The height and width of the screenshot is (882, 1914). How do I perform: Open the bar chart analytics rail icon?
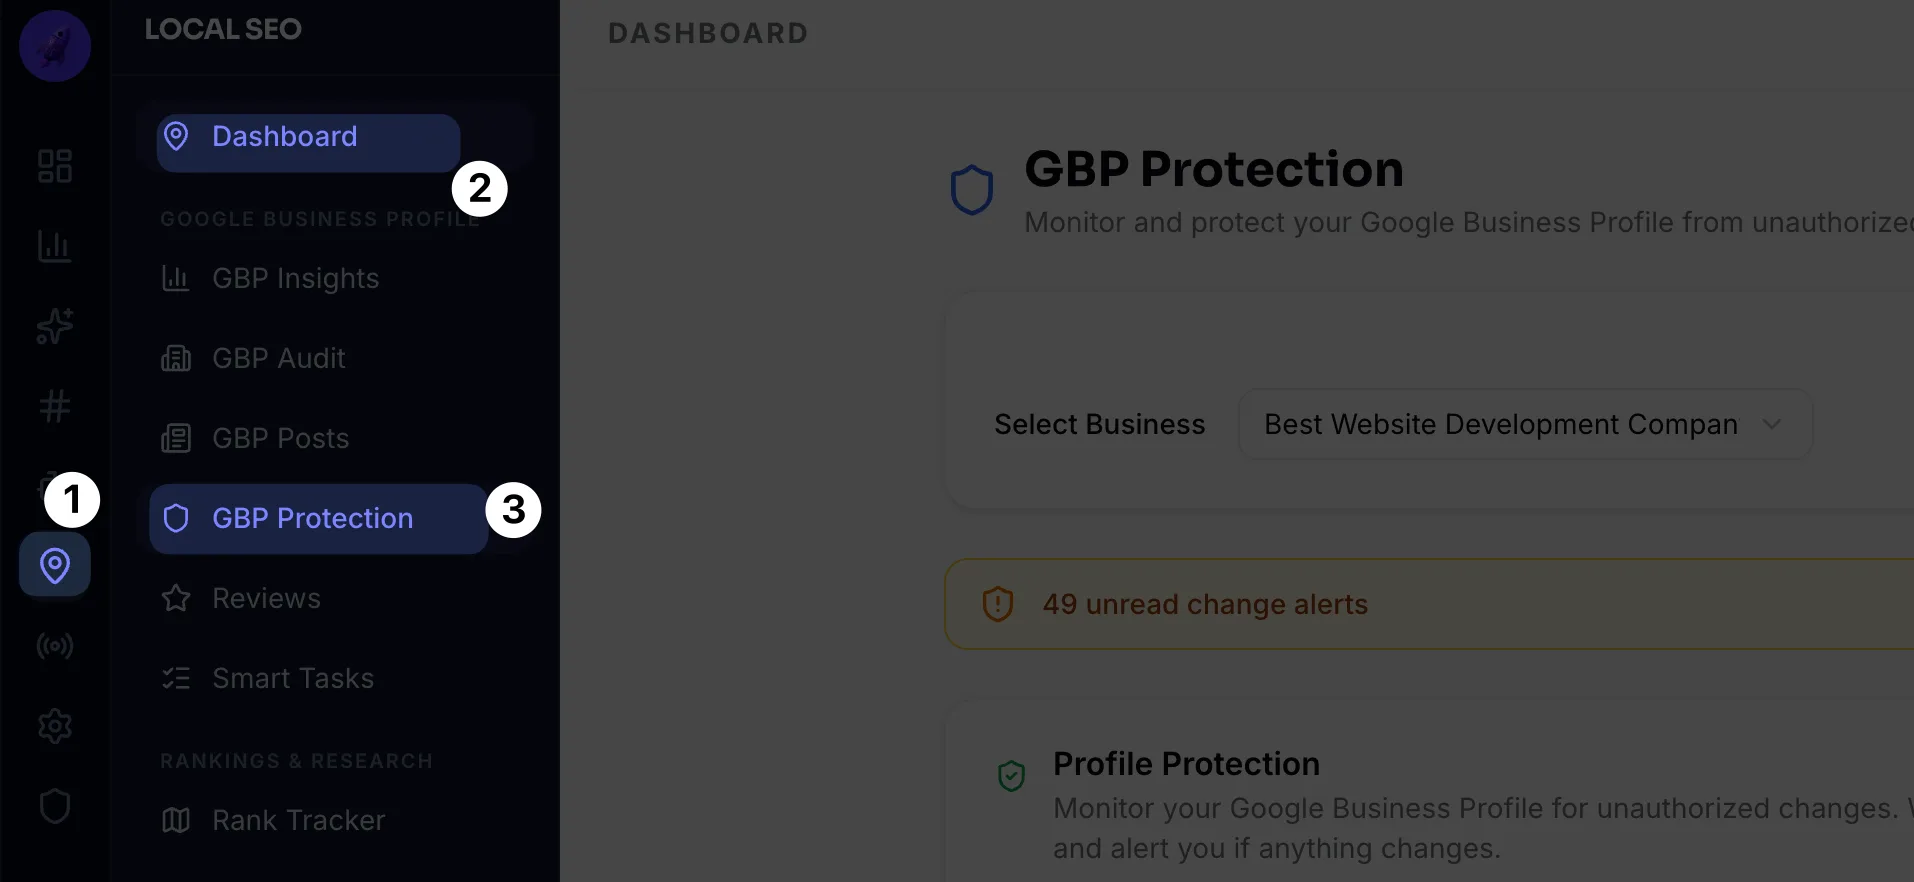tap(55, 246)
